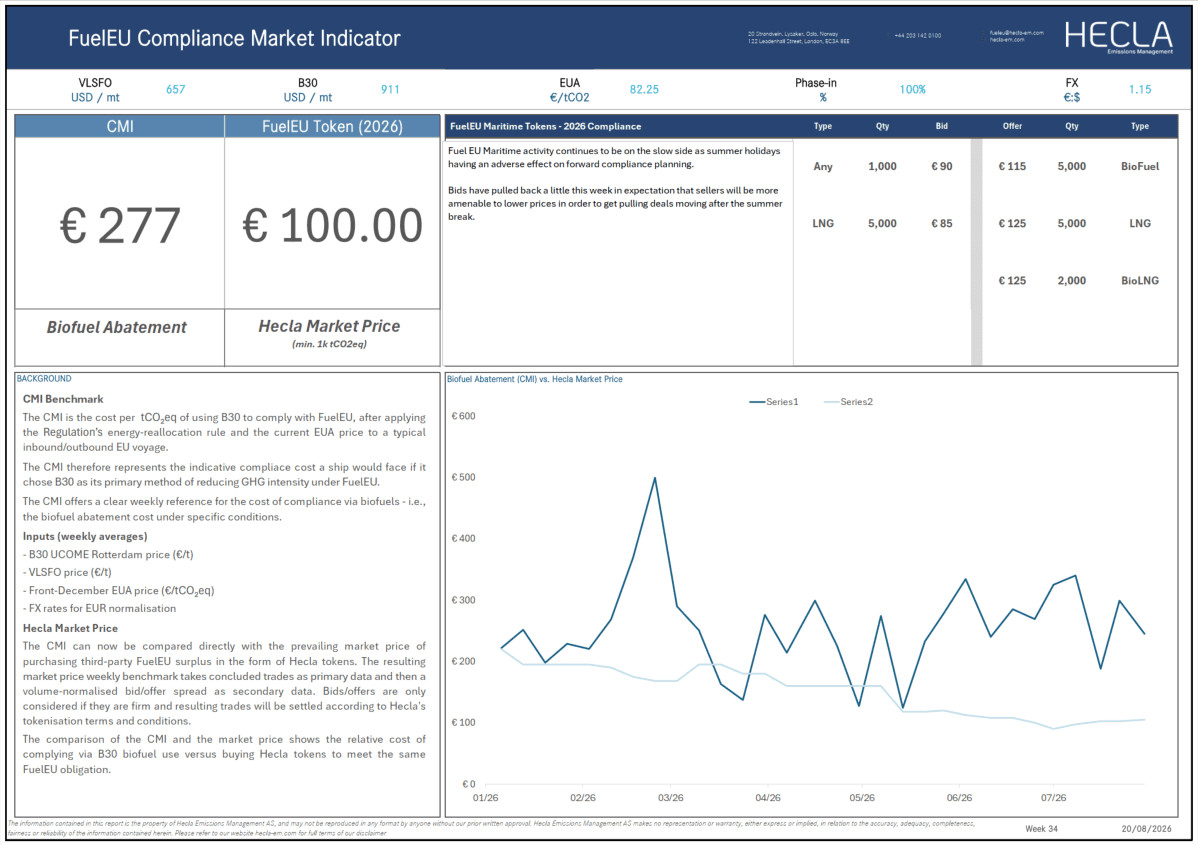
Task: Select the 1,000 bid quantity
Action: click(x=882, y=167)
